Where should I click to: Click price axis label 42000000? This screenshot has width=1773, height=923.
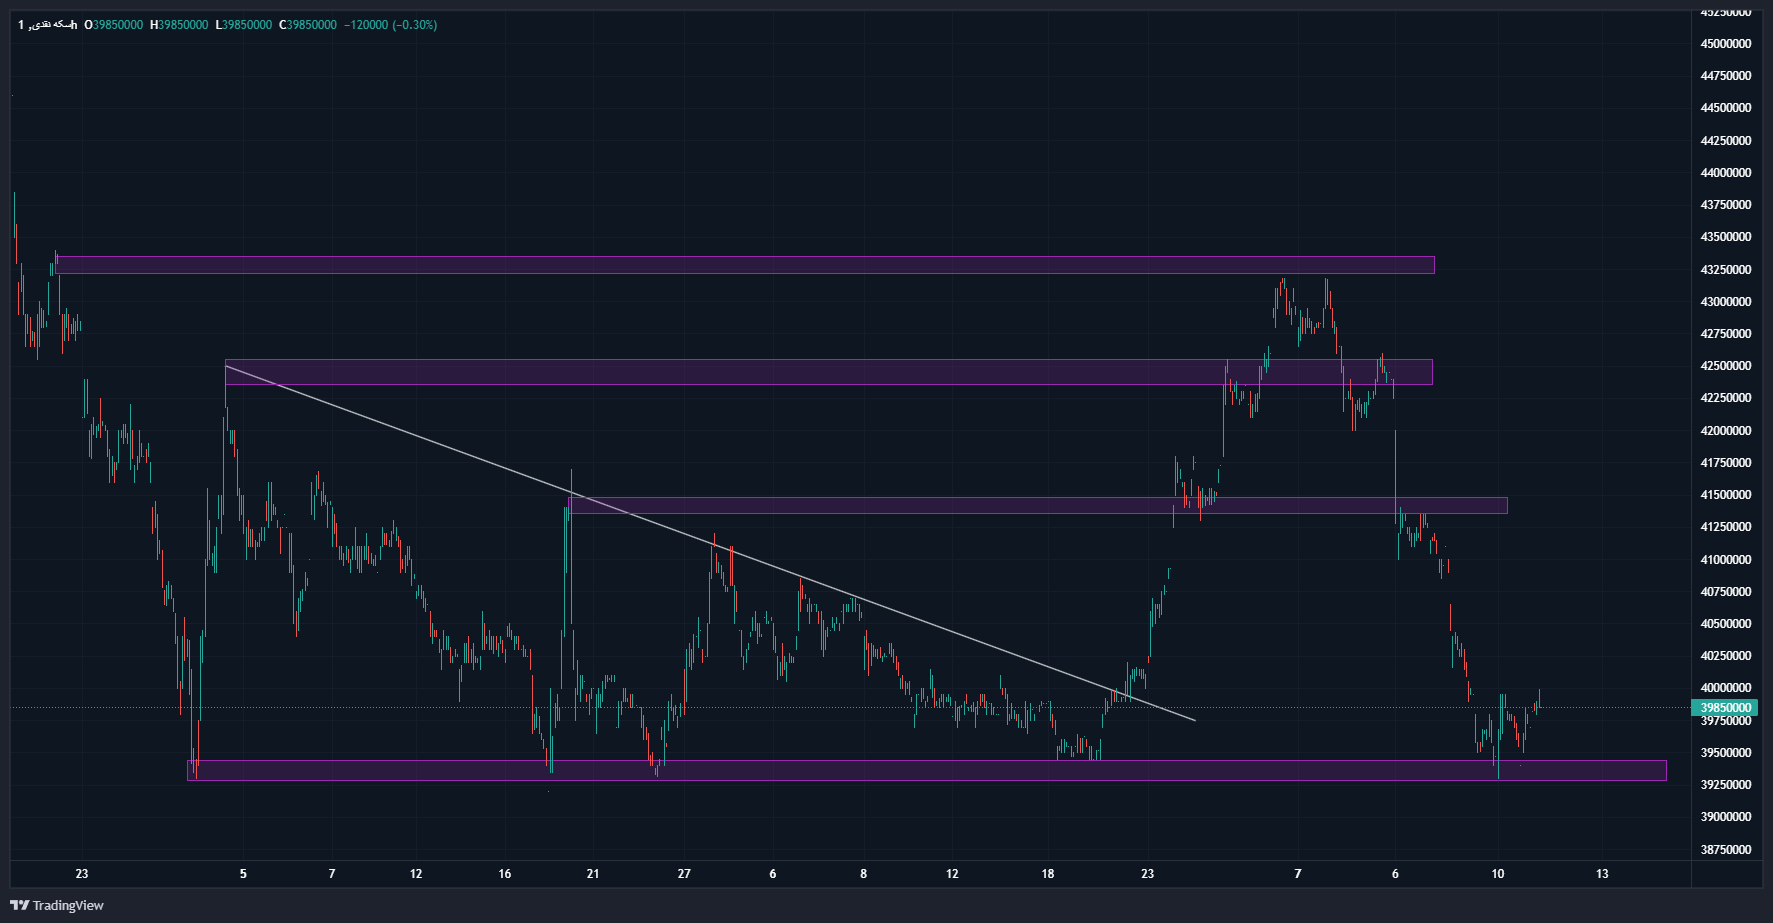tap(1726, 431)
